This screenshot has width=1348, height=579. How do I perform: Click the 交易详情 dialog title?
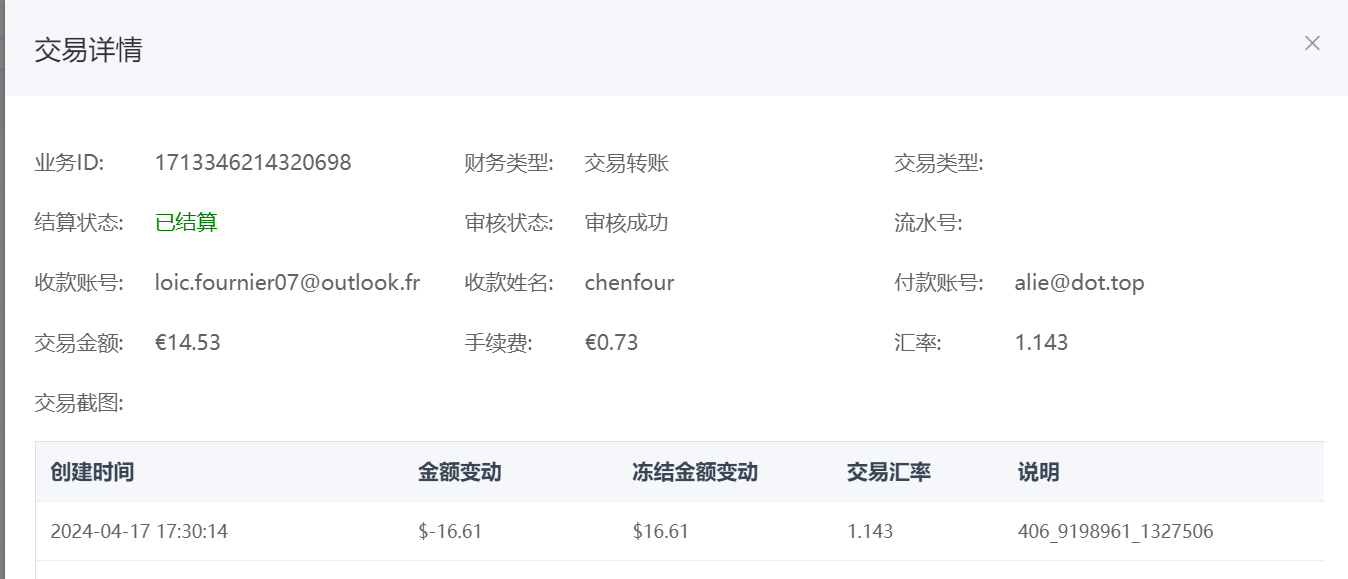88,50
